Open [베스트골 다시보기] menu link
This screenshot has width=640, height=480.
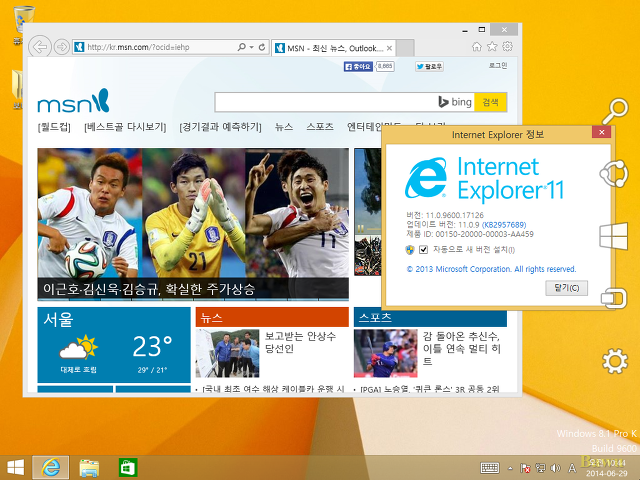pos(125,127)
